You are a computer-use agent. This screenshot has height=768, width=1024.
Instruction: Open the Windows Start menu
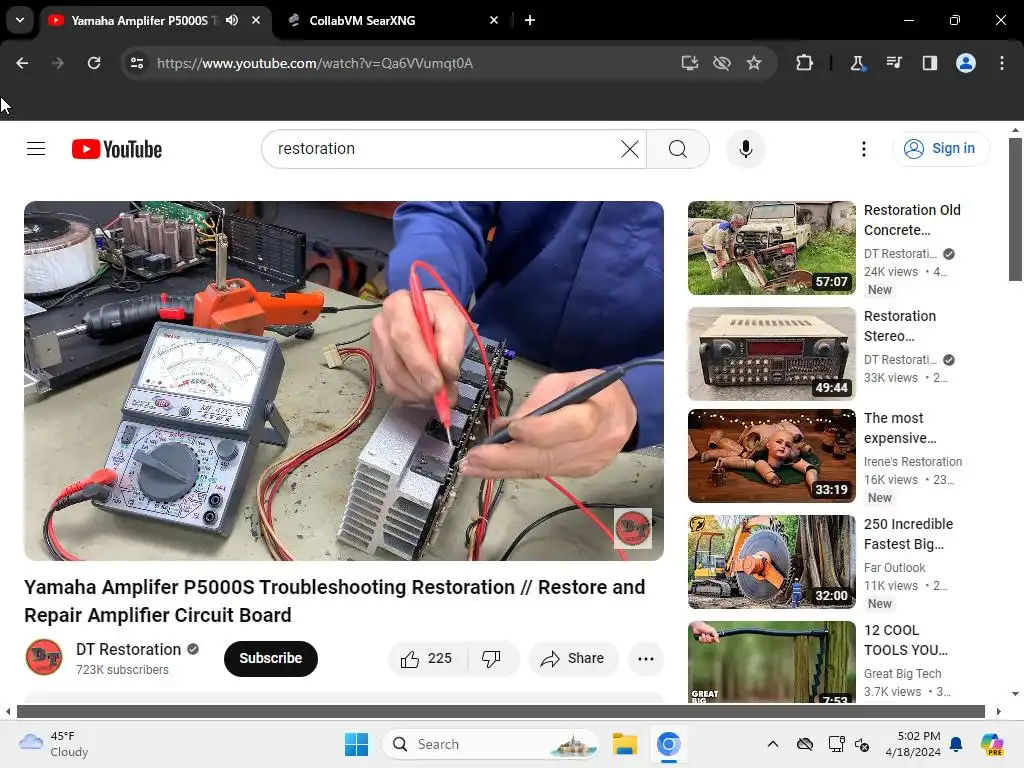point(357,744)
